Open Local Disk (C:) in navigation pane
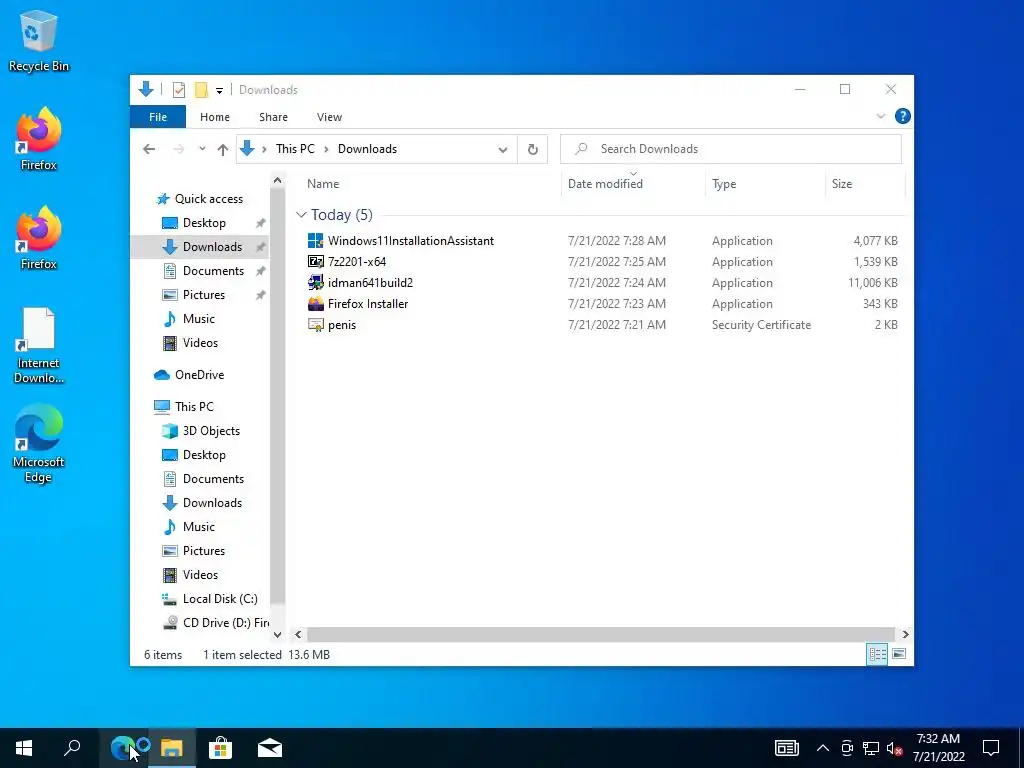Image resolution: width=1024 pixels, height=768 pixels. coord(220,599)
